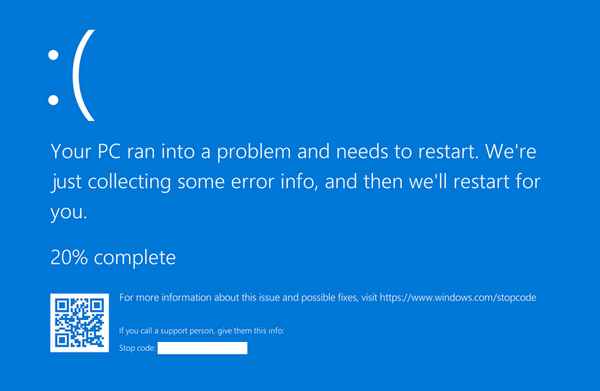Click "just collecting some error info" text
600x391 pixels.
[185, 182]
